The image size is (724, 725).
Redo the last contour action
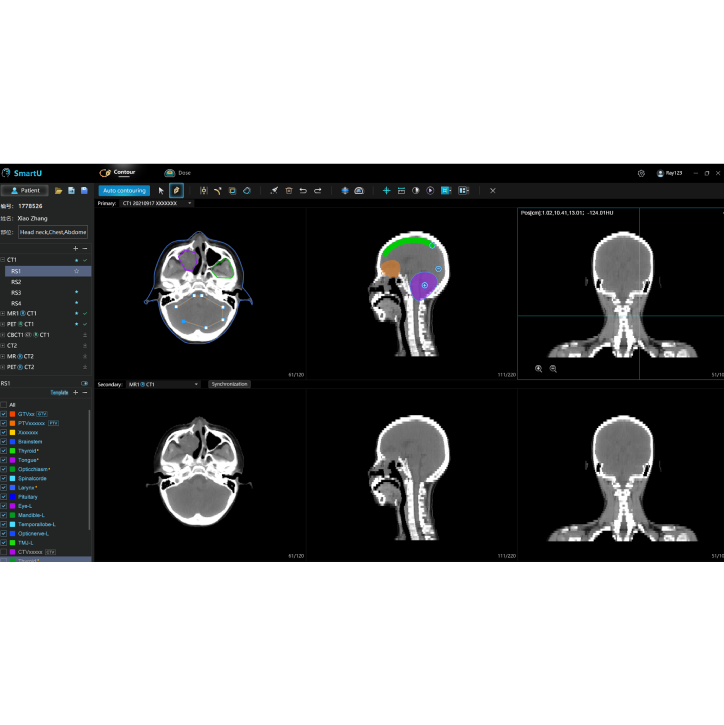318,190
